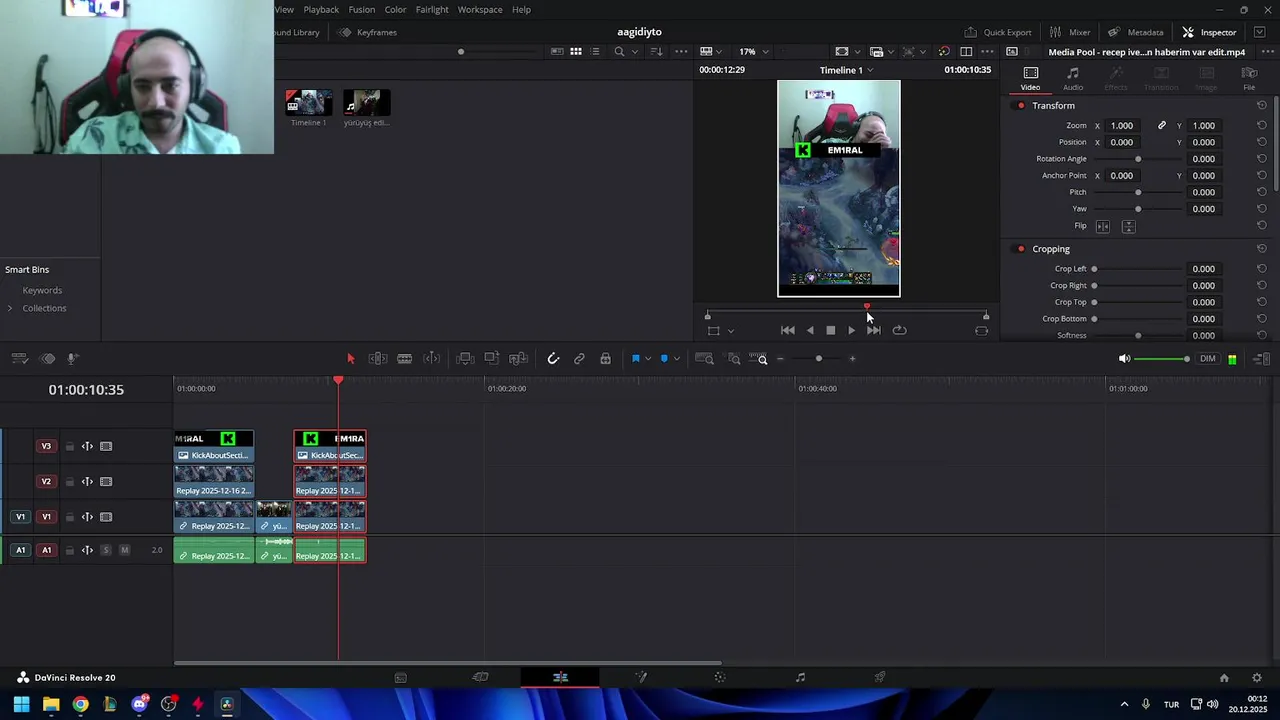Reset the Cropping section
The height and width of the screenshot is (720, 1280).
1262,249
